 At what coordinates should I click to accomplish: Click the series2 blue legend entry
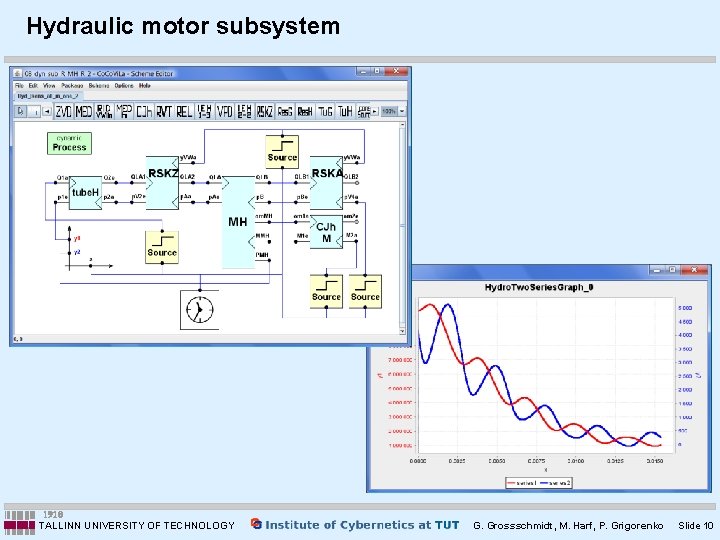pos(555,483)
